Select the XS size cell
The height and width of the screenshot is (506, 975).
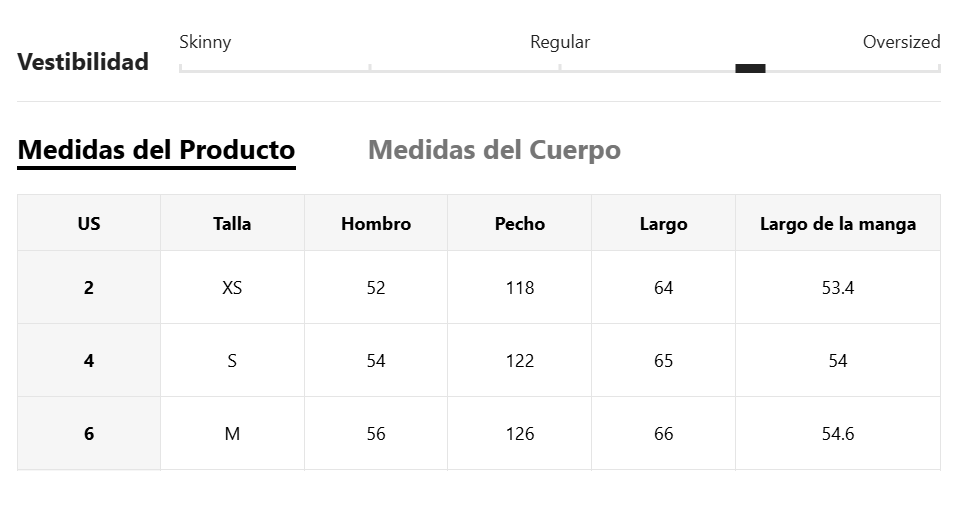pyautogui.click(x=232, y=288)
